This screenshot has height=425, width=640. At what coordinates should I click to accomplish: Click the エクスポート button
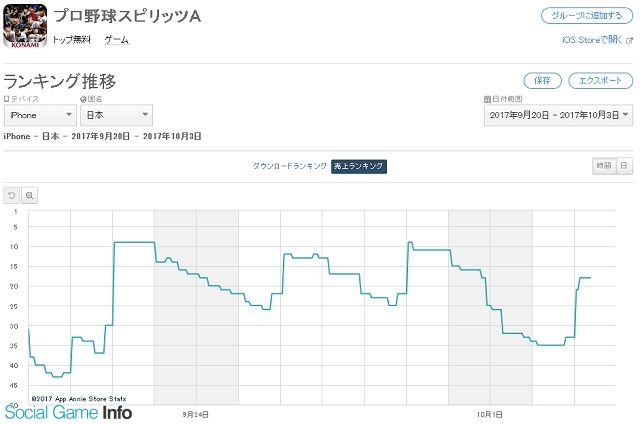[x=600, y=80]
